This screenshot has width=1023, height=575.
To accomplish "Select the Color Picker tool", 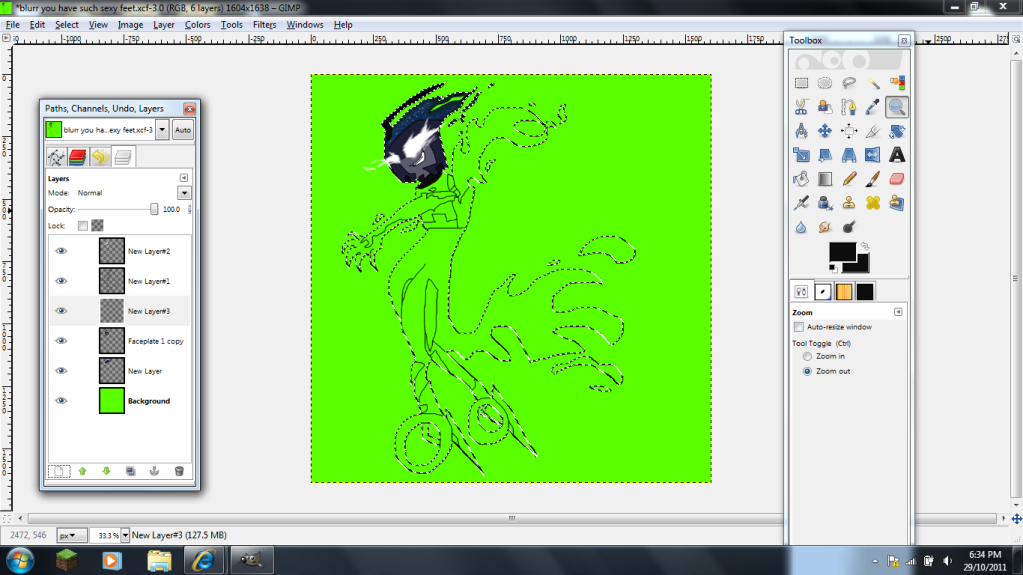I will (873, 107).
